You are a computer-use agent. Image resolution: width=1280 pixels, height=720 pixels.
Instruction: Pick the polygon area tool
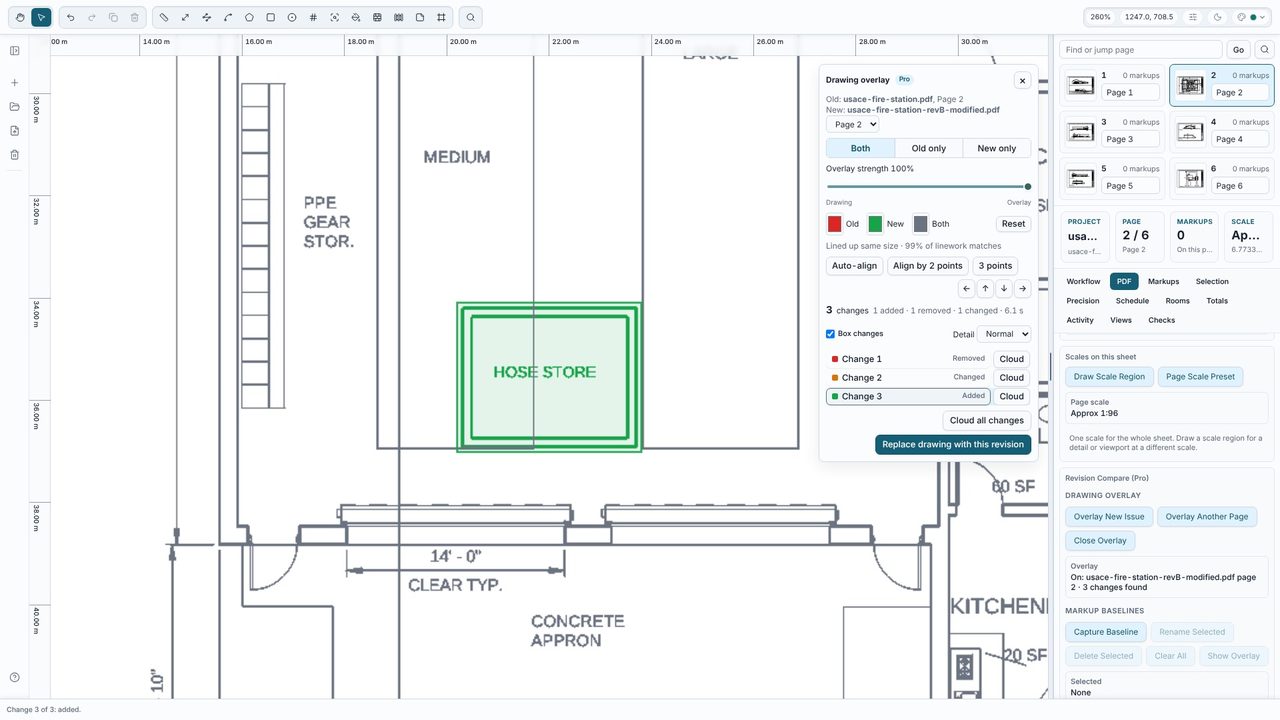[x=249, y=17]
